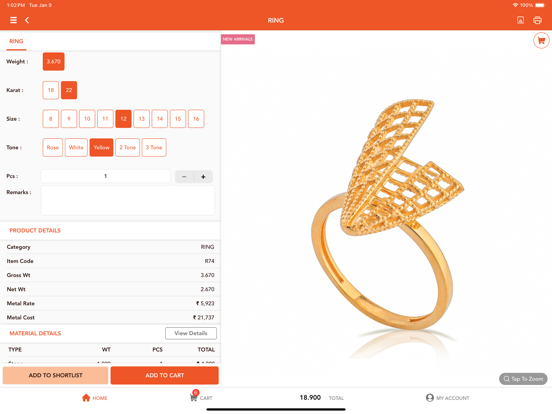Choose ring size 12

click(124, 119)
